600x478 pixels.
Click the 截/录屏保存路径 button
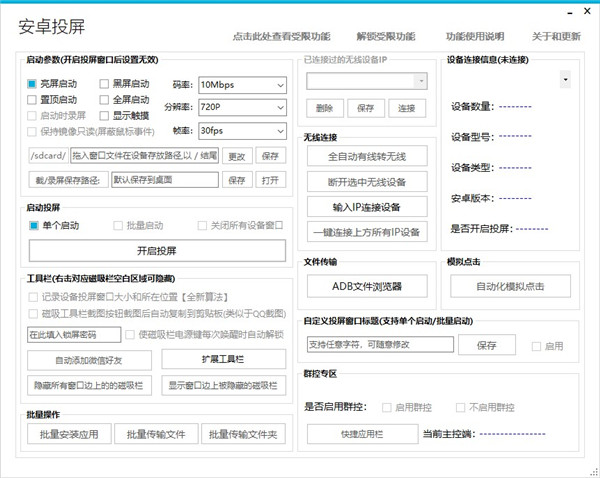68,180
